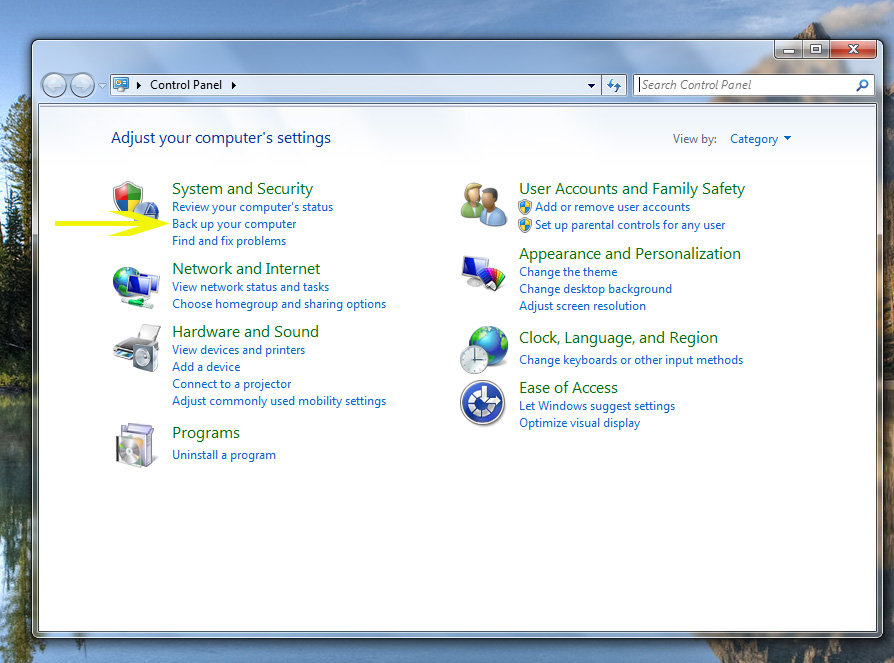Open the Programs disc box icon
The image size is (894, 663).
[x=135, y=445]
